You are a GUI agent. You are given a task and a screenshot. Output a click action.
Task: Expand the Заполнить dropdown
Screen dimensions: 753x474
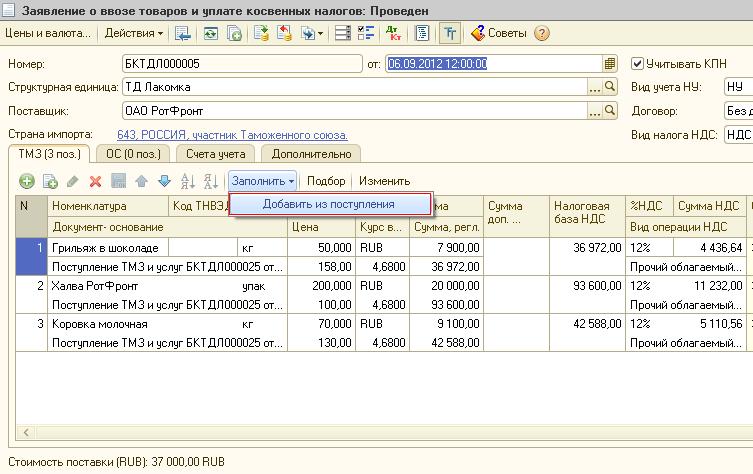click(263, 181)
